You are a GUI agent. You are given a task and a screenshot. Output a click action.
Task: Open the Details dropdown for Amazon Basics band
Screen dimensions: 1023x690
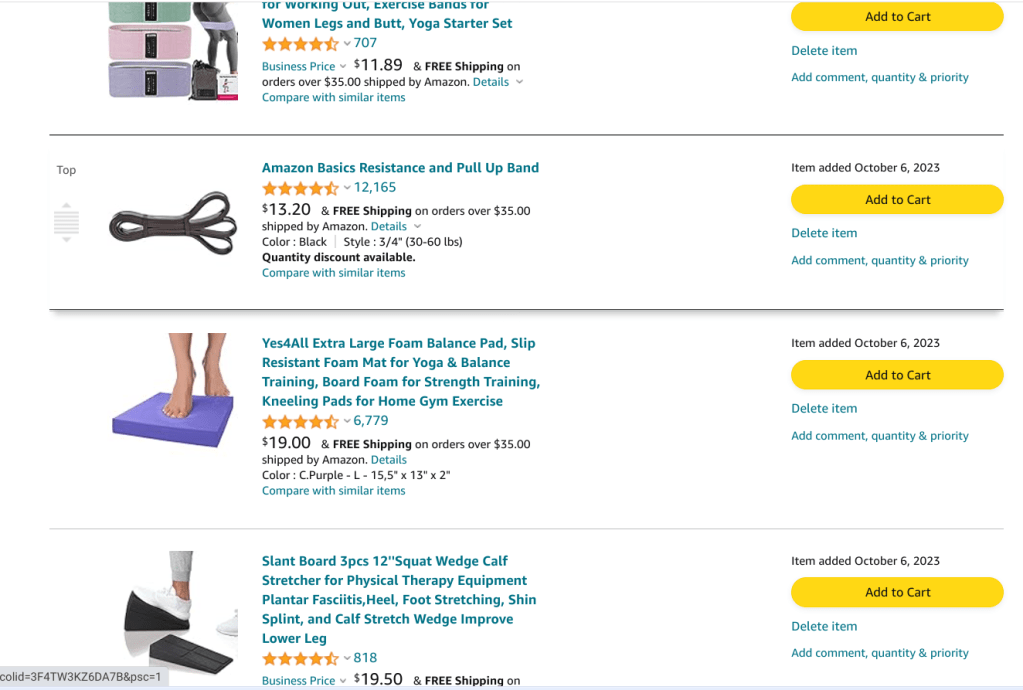click(x=389, y=226)
